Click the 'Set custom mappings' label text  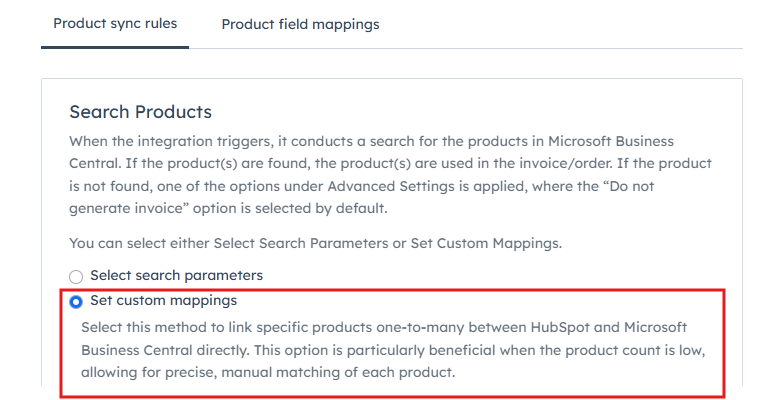click(164, 301)
